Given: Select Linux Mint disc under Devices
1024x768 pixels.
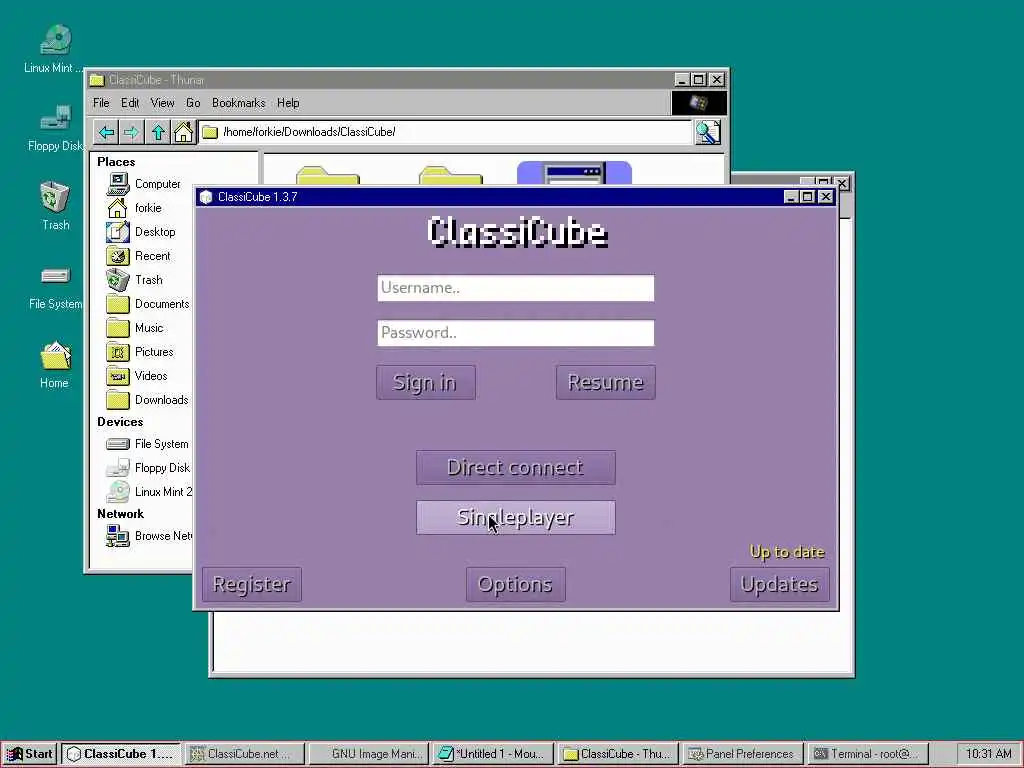Looking at the screenshot, I should (x=149, y=492).
